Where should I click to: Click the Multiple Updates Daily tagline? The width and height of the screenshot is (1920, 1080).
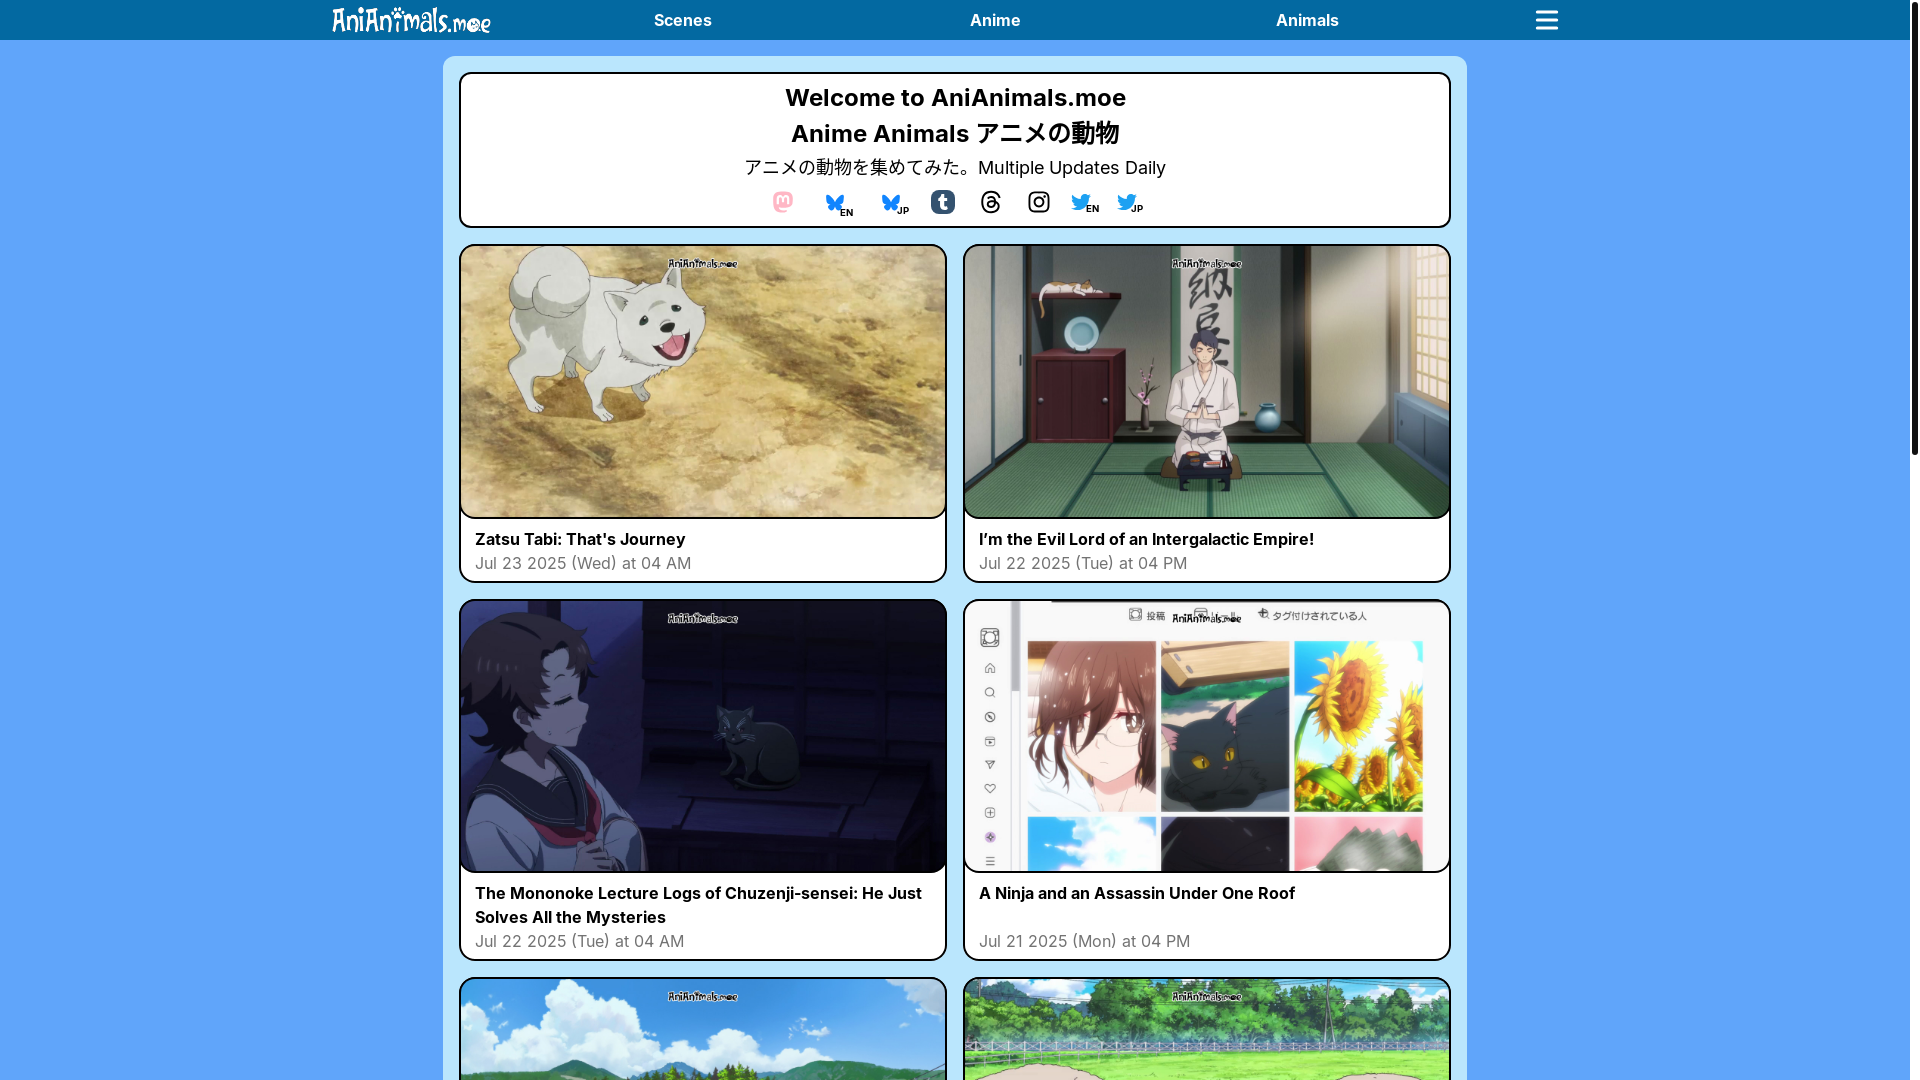pos(1071,168)
